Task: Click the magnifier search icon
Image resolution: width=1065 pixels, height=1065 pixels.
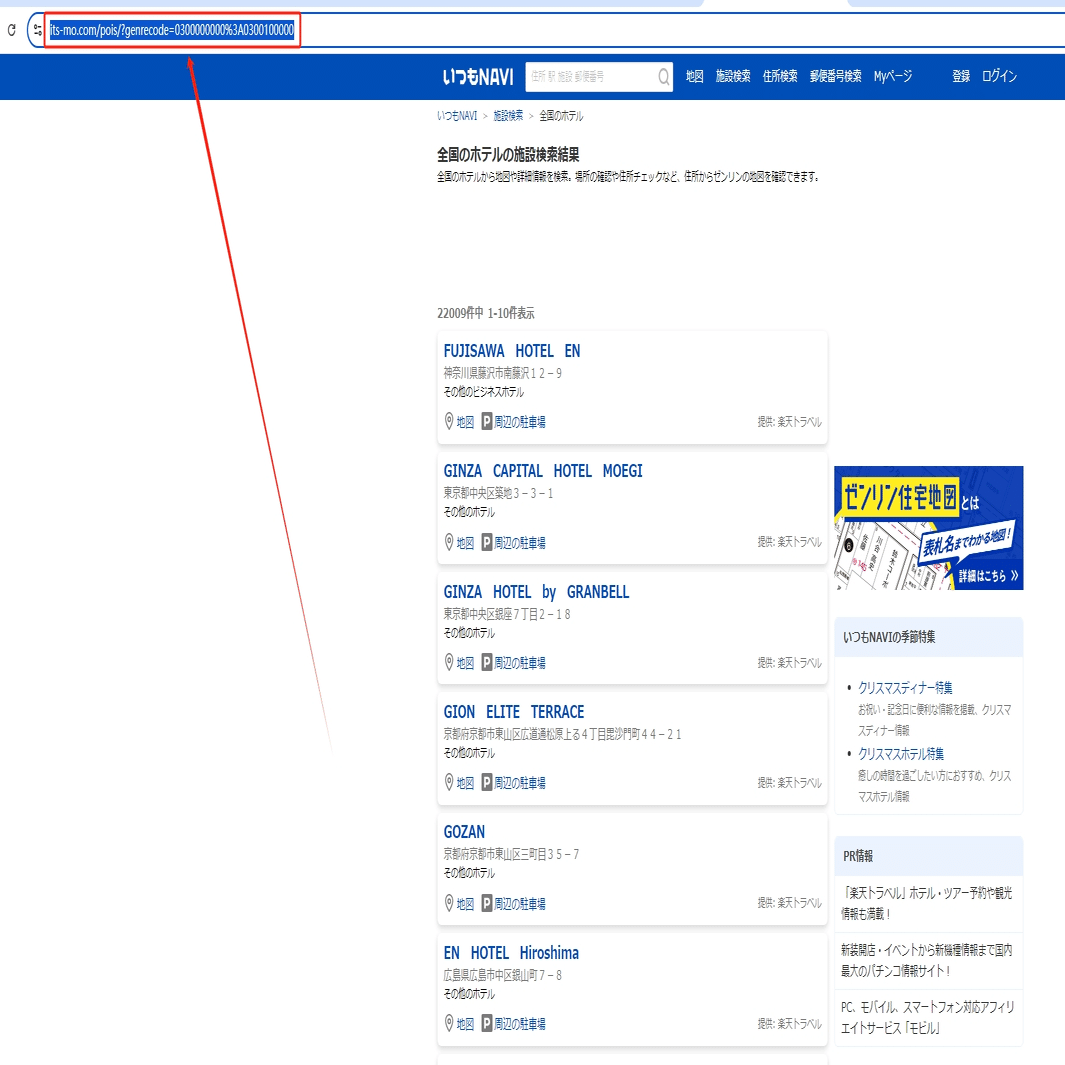Action: click(x=664, y=77)
